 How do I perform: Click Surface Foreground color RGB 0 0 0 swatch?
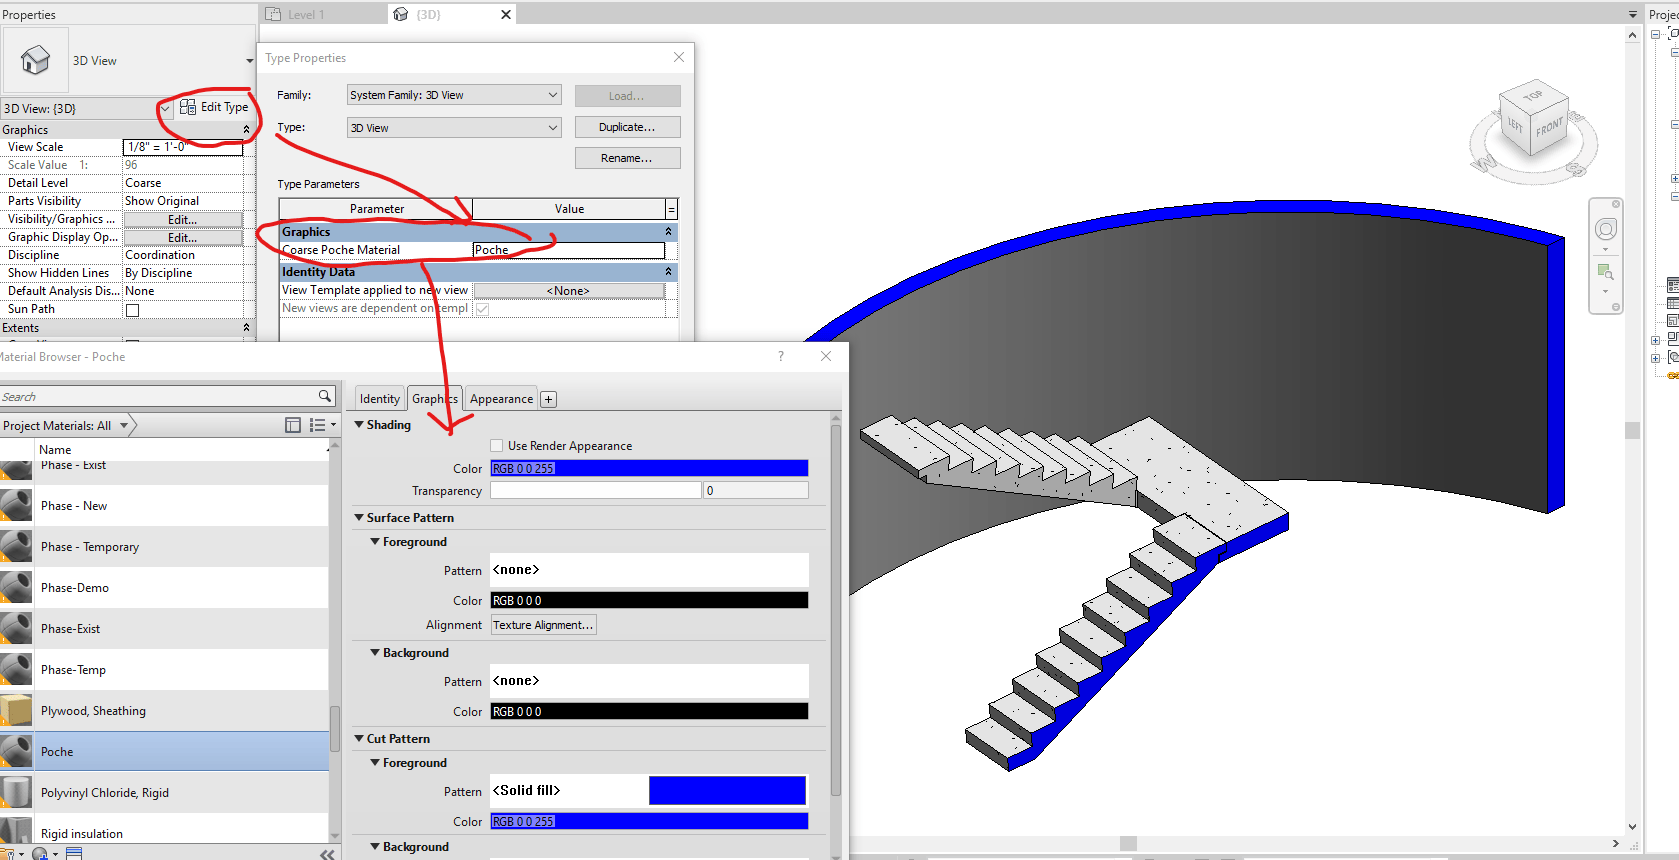[649, 600]
